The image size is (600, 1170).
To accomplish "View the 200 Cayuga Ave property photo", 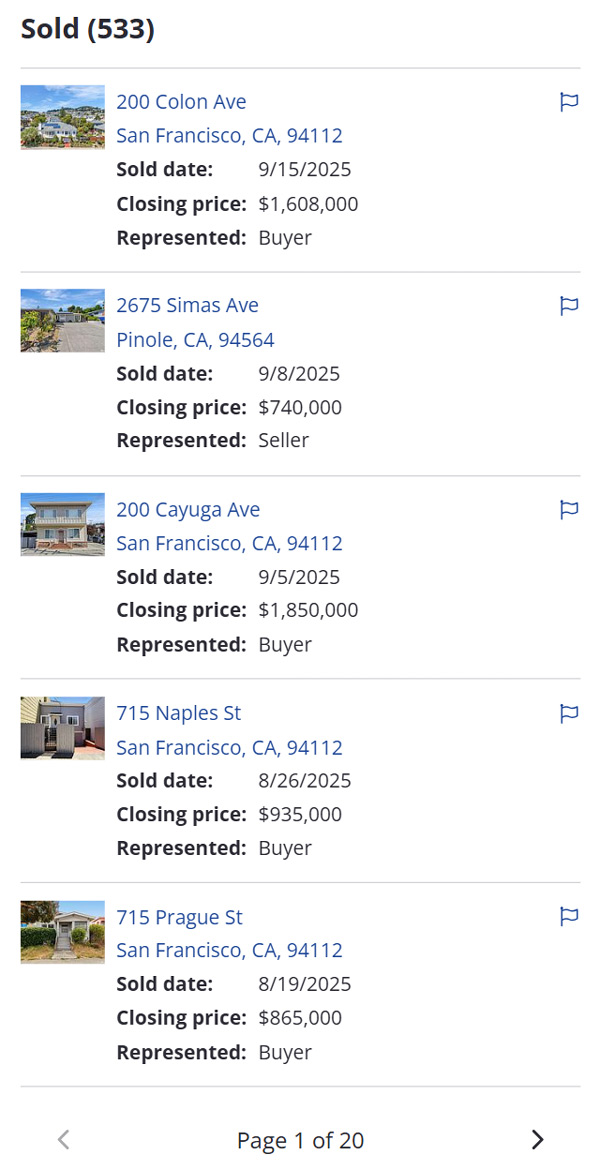I will click(62, 525).
